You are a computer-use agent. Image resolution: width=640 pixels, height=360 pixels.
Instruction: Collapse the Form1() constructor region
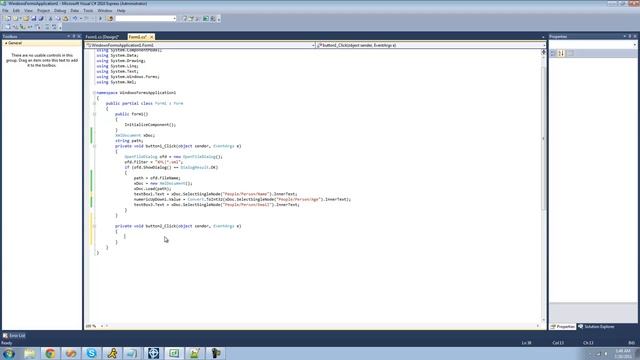(x=94, y=114)
